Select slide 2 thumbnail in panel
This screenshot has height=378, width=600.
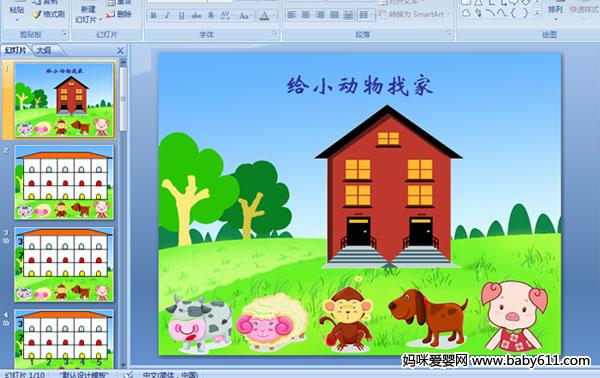[x=64, y=182]
